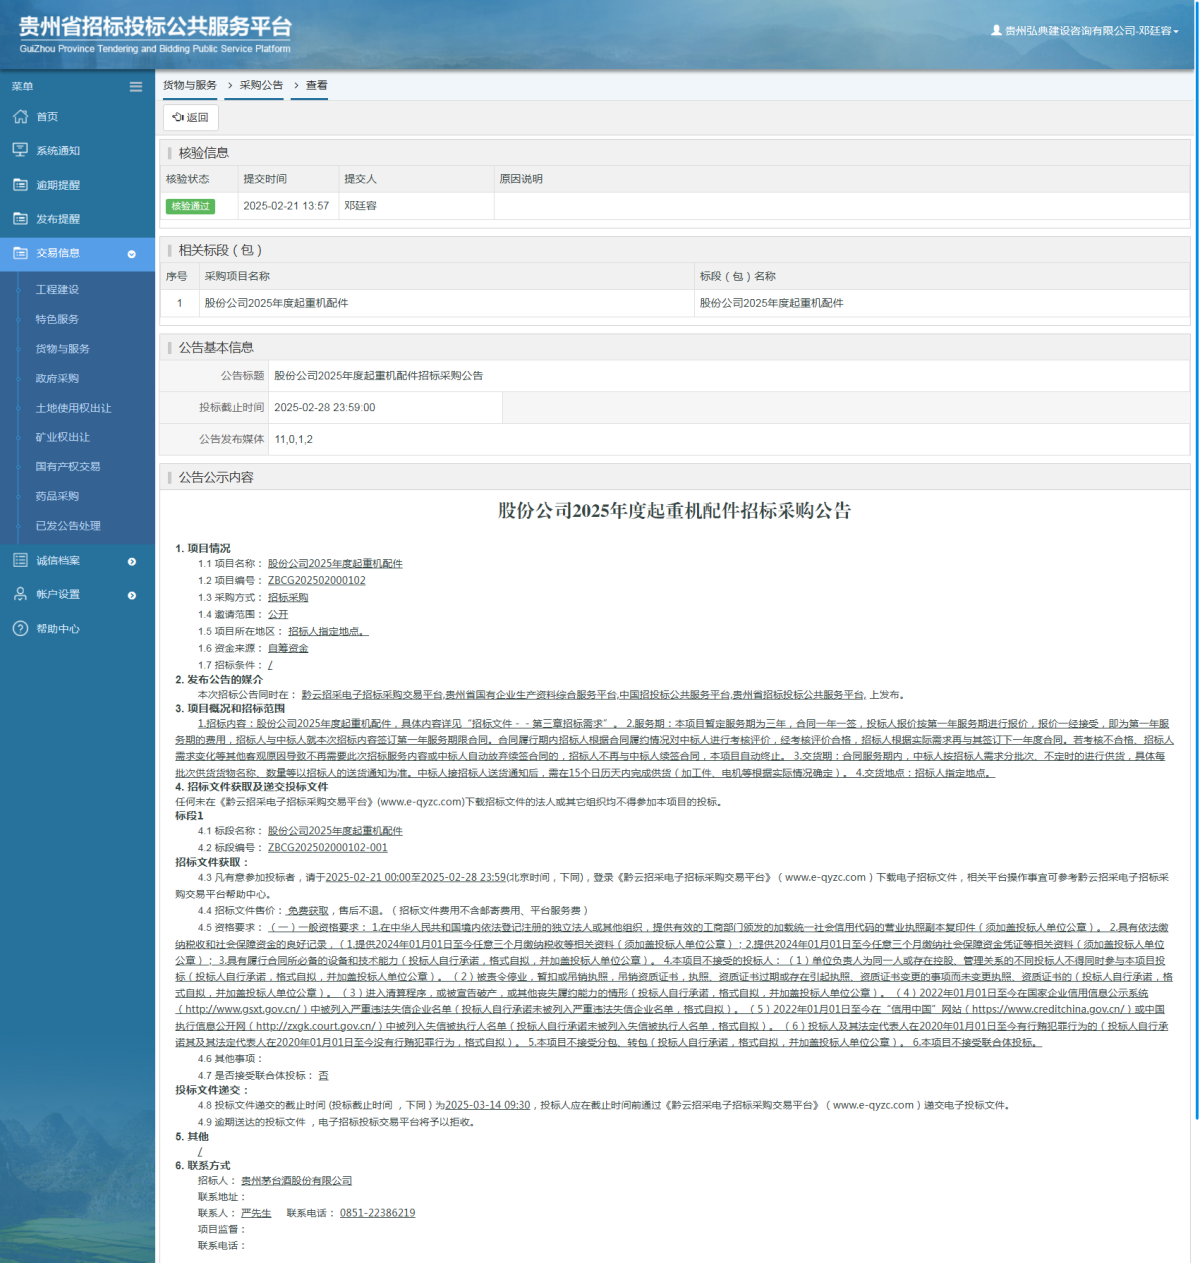1200x1263 pixels.
Task: Click the 发布提醒 folder icon
Action: point(20,218)
